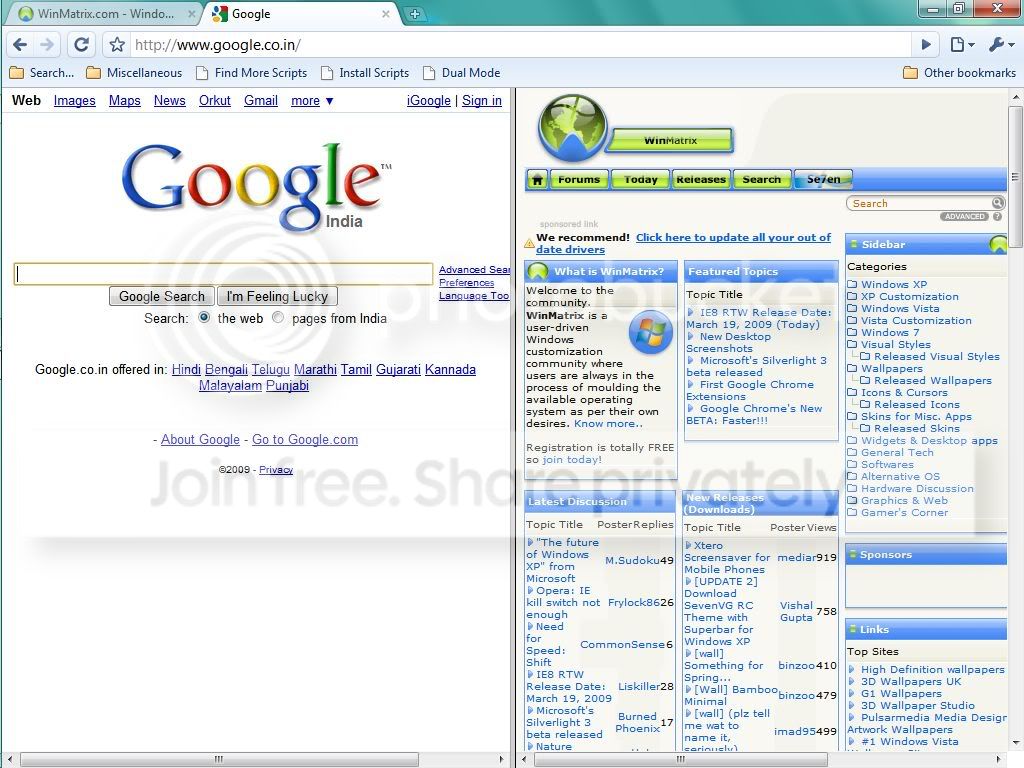Click the Windows logo in welcome box
The height and width of the screenshot is (768, 1024).
pos(651,332)
